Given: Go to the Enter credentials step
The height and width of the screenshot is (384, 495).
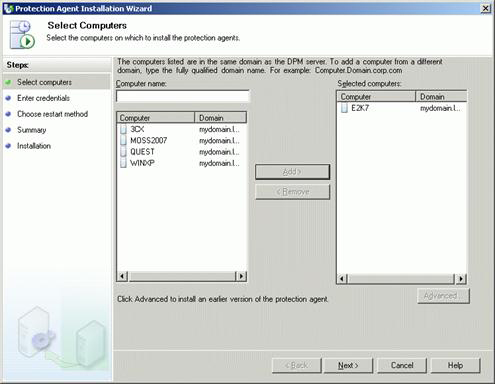Looking at the screenshot, I should point(43,98).
